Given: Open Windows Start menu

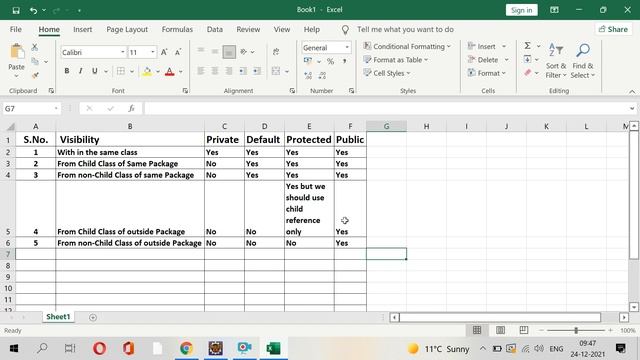Looking at the screenshot, I should click(x=14, y=349).
